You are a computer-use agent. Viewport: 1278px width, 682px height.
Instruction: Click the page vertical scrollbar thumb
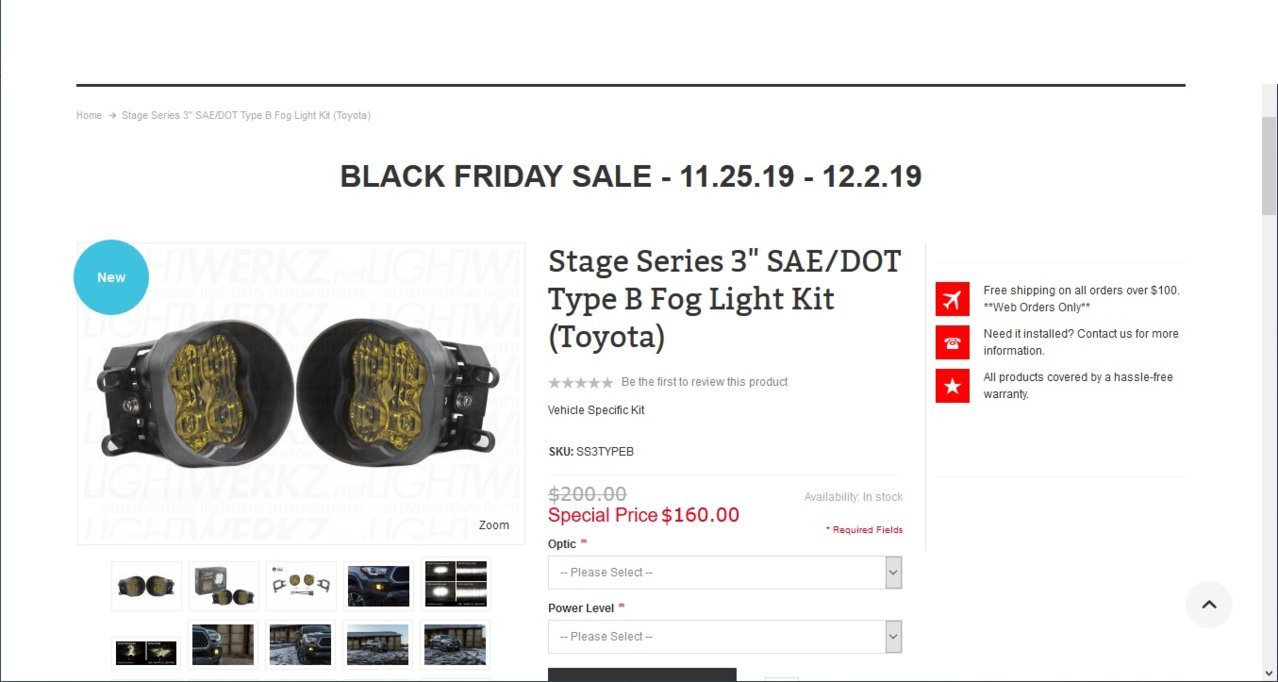click(x=1269, y=165)
